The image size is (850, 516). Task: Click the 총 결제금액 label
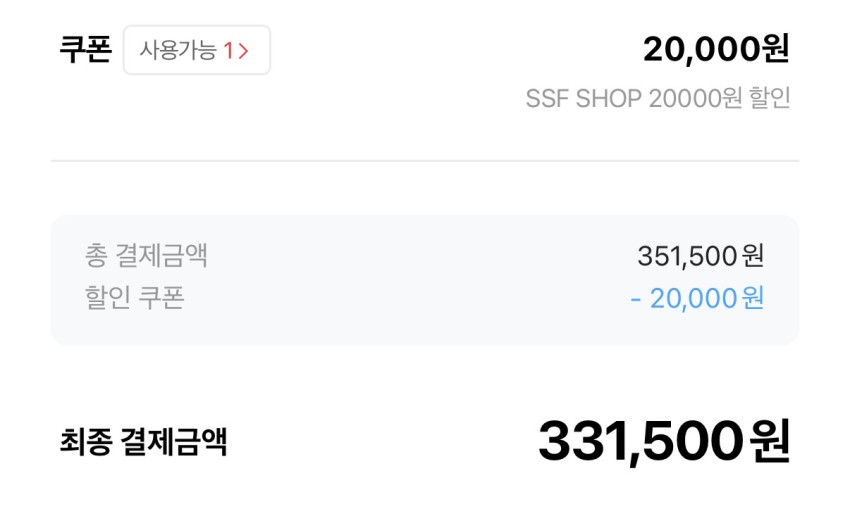146,256
